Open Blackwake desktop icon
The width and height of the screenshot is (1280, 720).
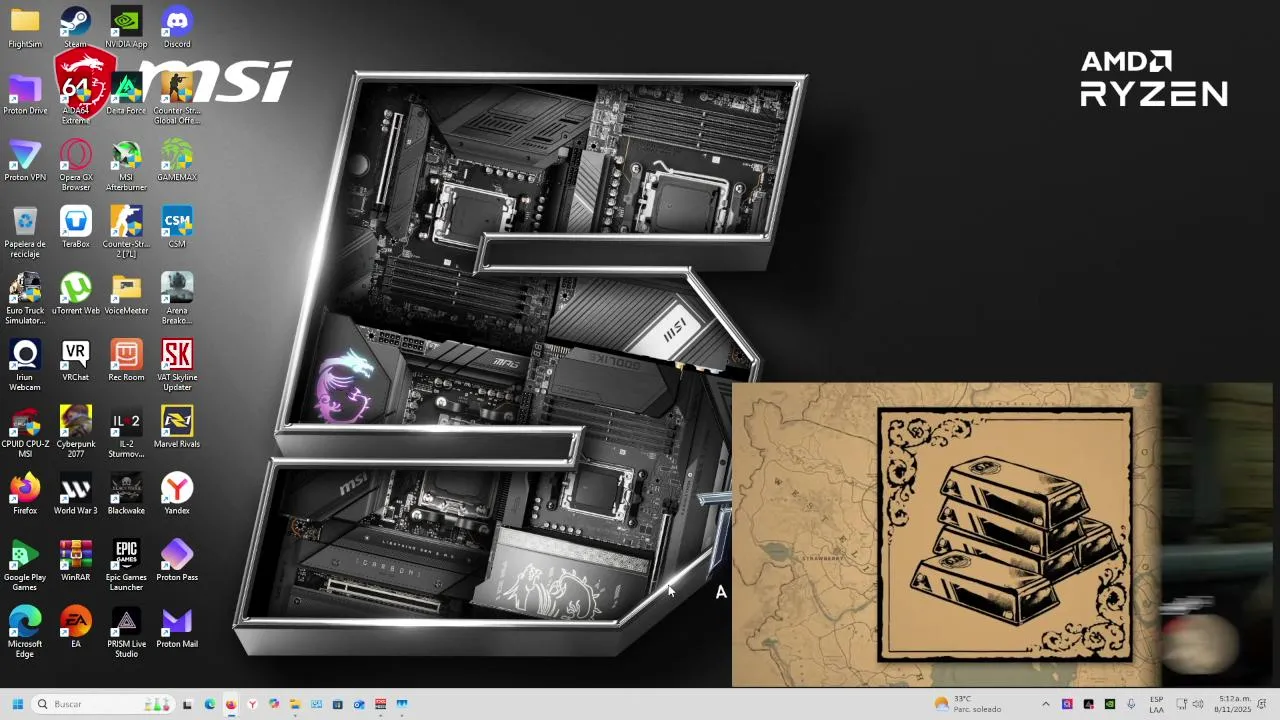[x=126, y=494]
